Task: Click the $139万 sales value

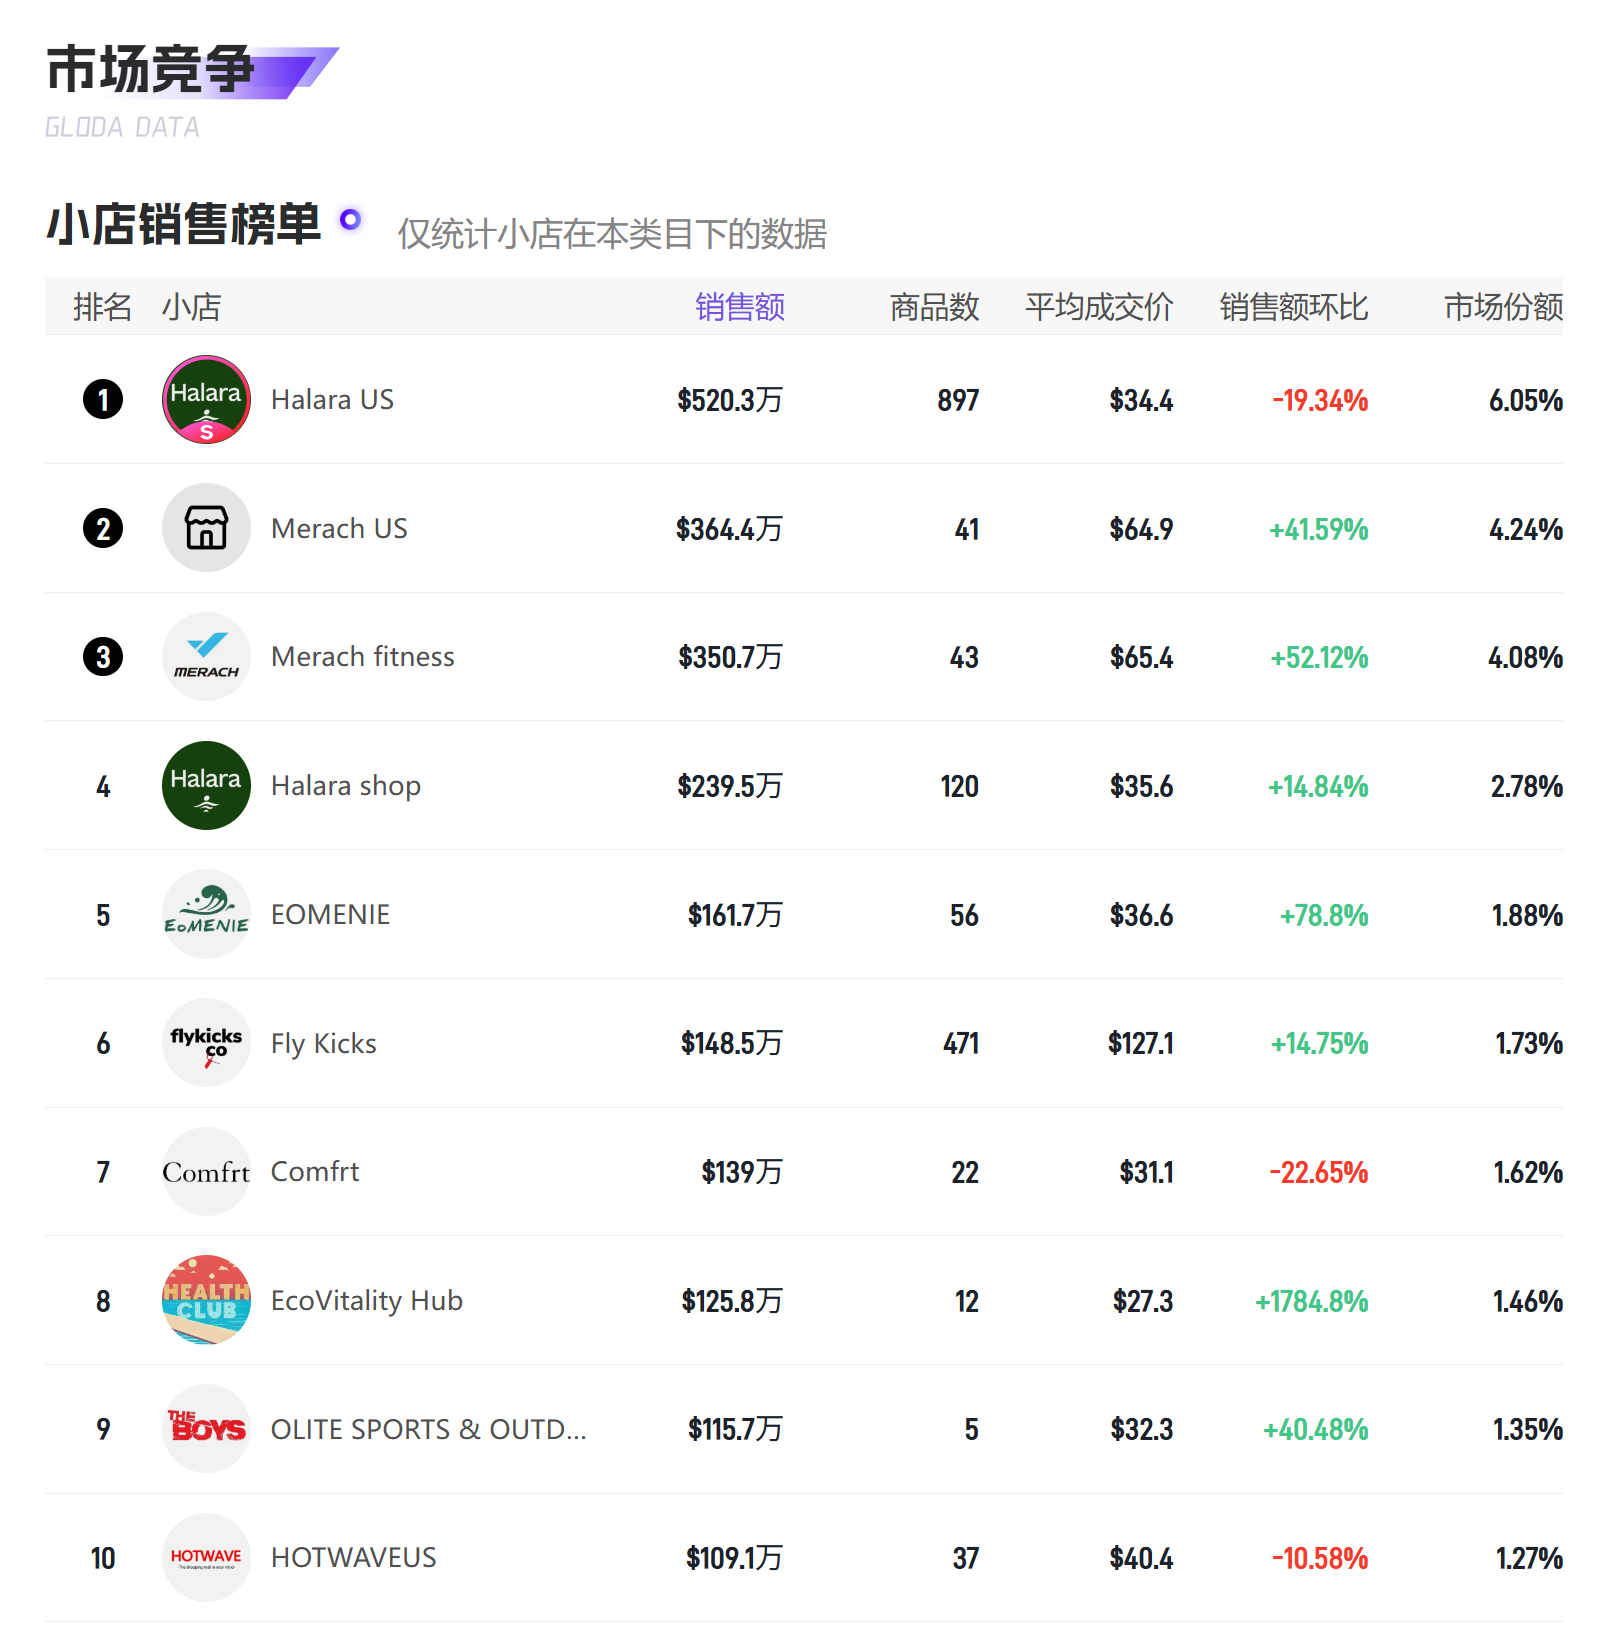Action: (x=743, y=1172)
